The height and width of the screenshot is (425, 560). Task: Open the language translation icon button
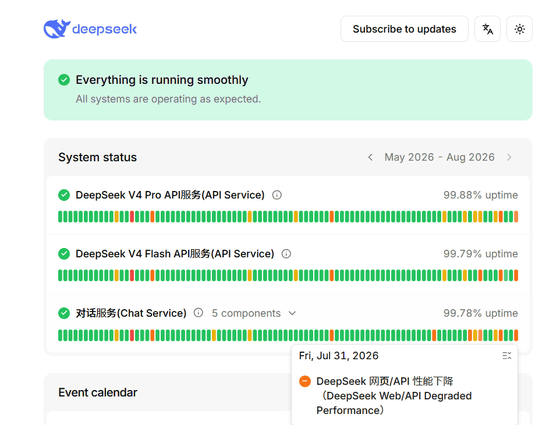pyautogui.click(x=487, y=29)
